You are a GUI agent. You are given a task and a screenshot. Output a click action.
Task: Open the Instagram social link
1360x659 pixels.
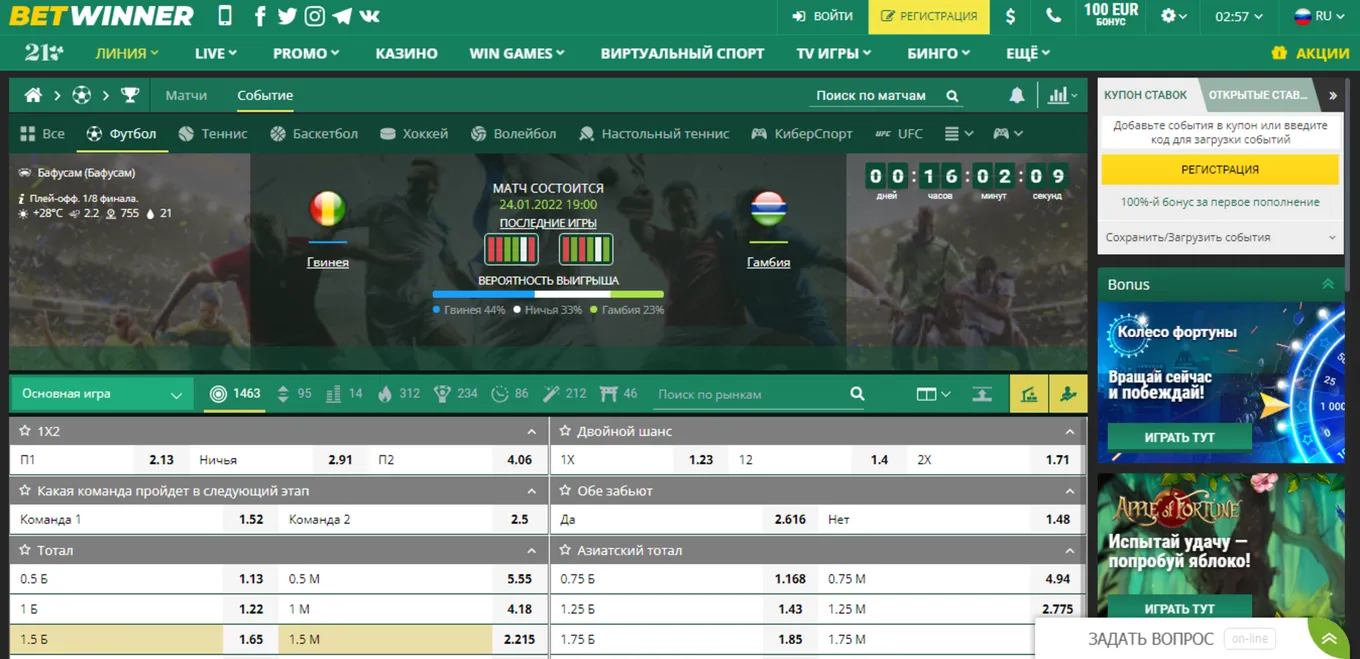tap(315, 16)
